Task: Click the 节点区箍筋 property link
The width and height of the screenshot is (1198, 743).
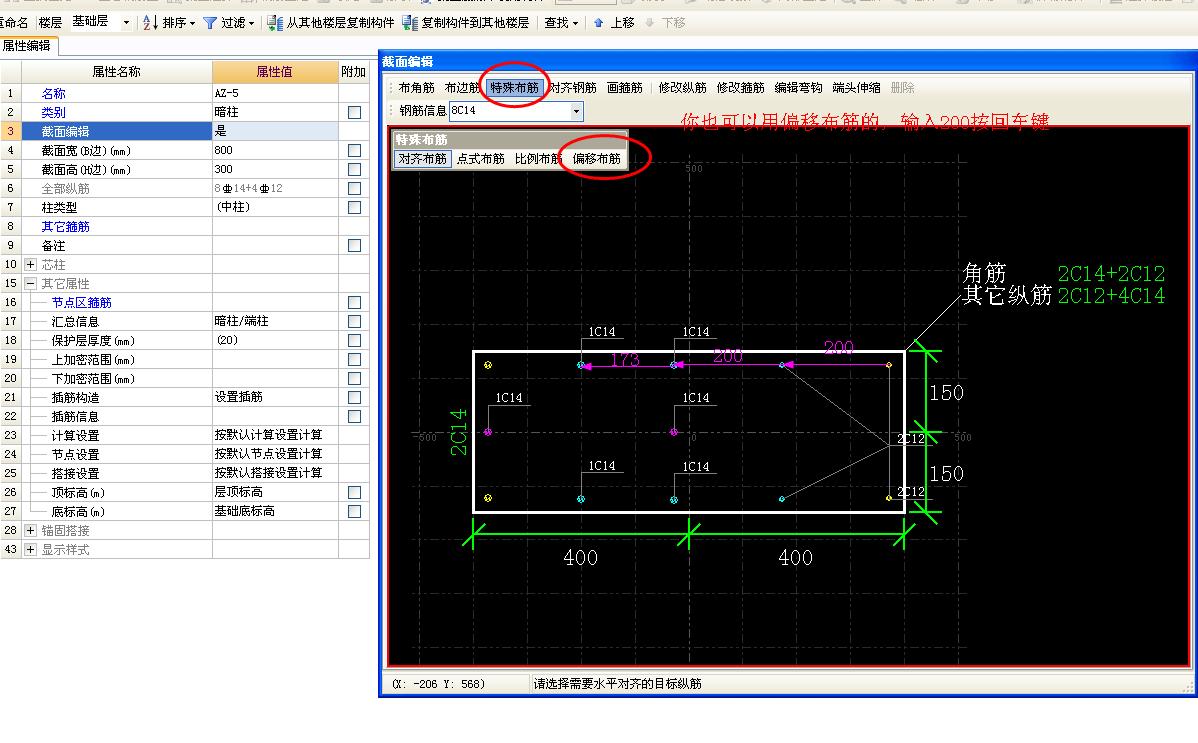Action: [82, 303]
